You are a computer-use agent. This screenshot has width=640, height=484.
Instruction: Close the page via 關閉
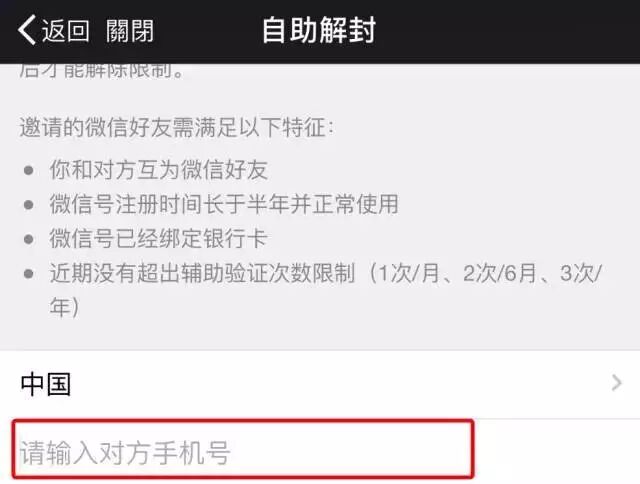click(x=130, y=31)
